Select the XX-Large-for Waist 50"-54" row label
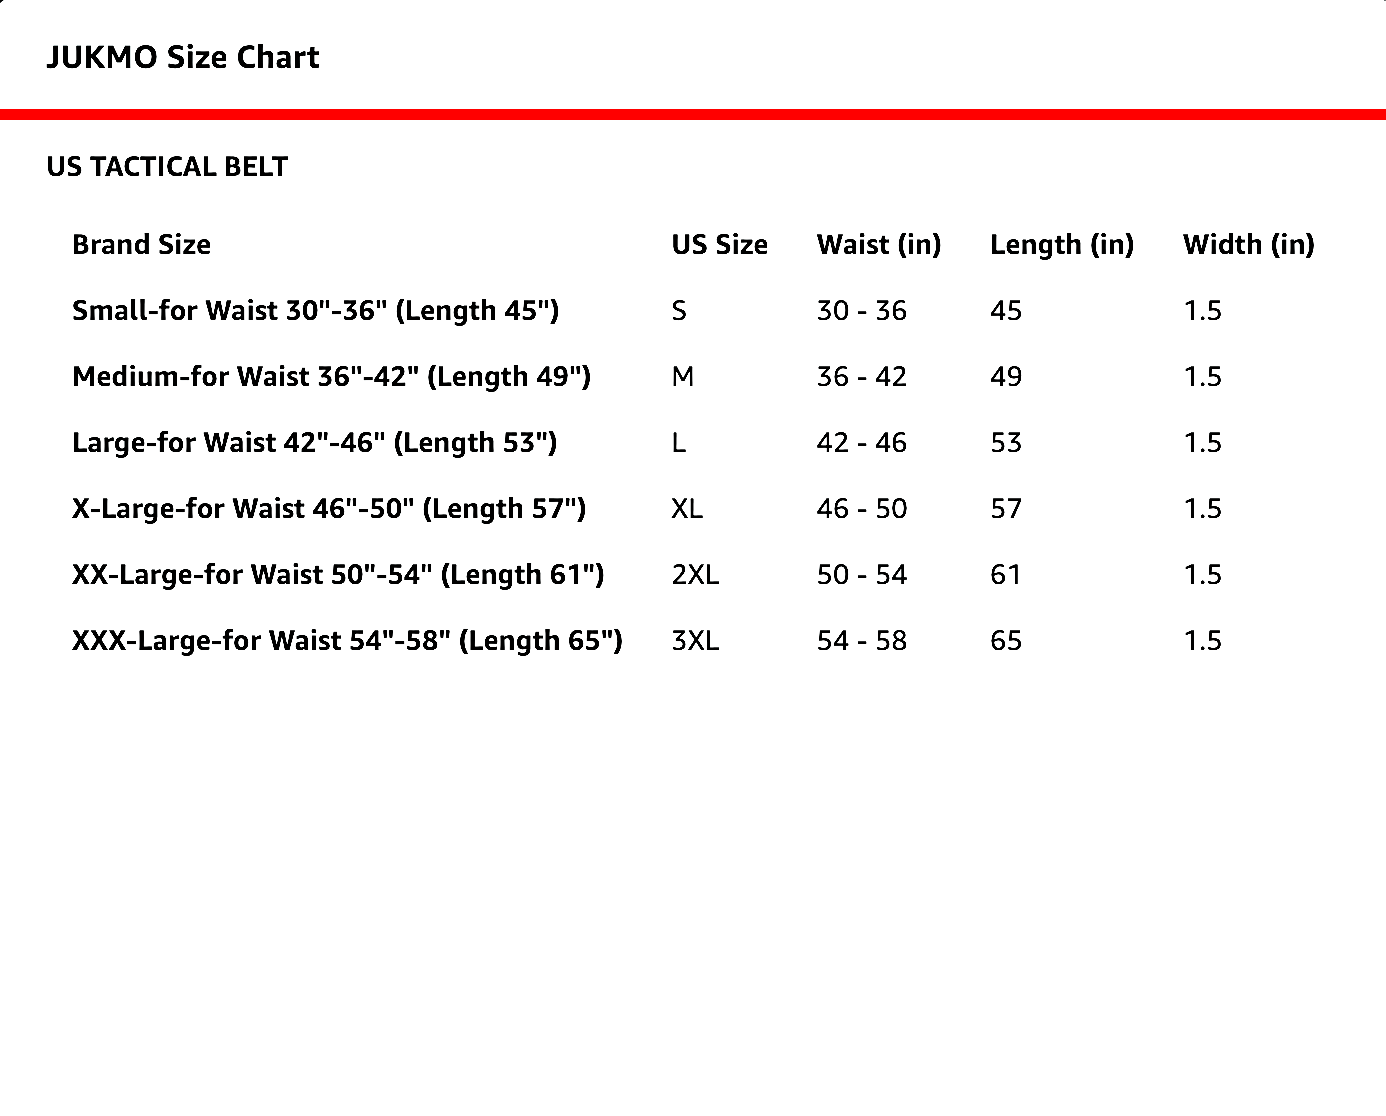This screenshot has width=1386, height=1116. [338, 575]
